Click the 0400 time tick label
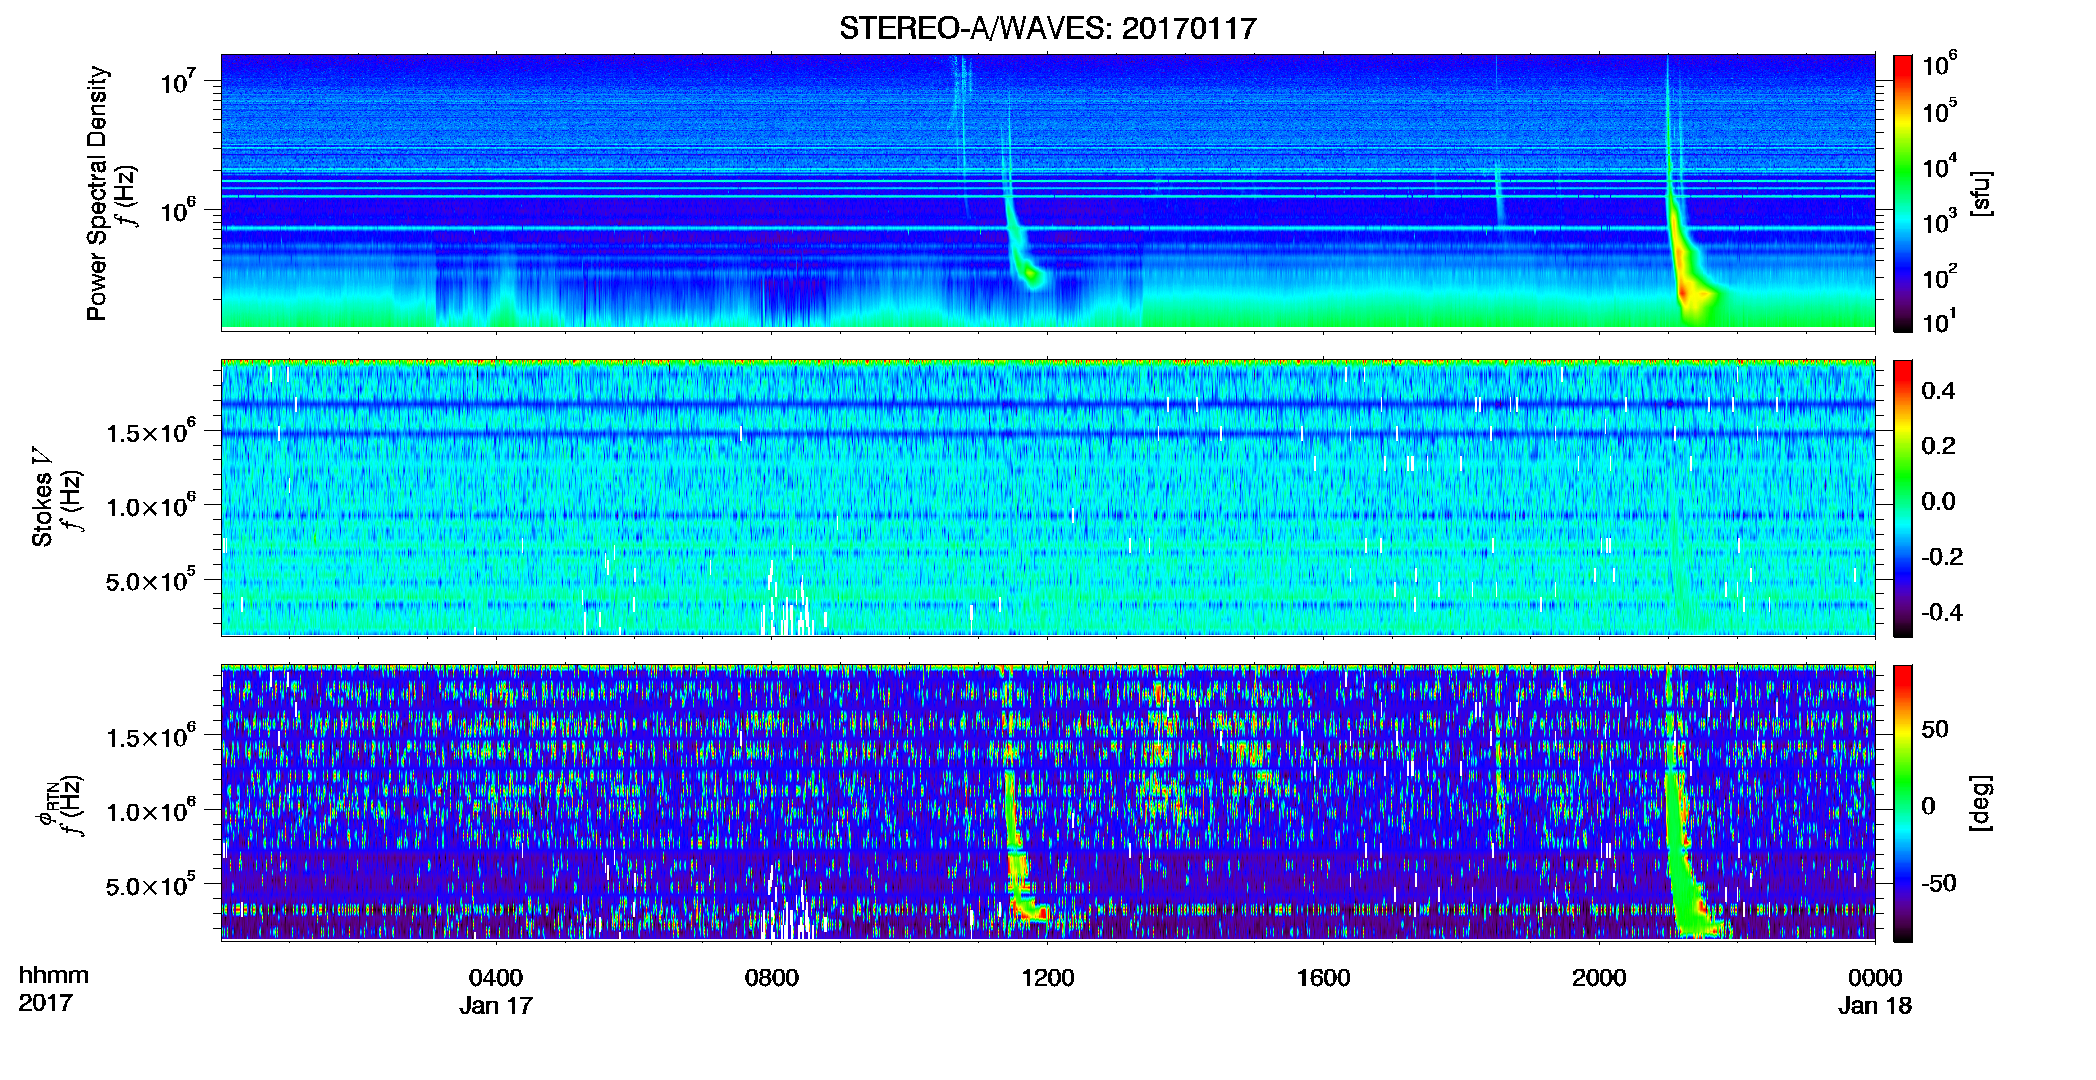The image size is (2096, 1080). (496, 977)
